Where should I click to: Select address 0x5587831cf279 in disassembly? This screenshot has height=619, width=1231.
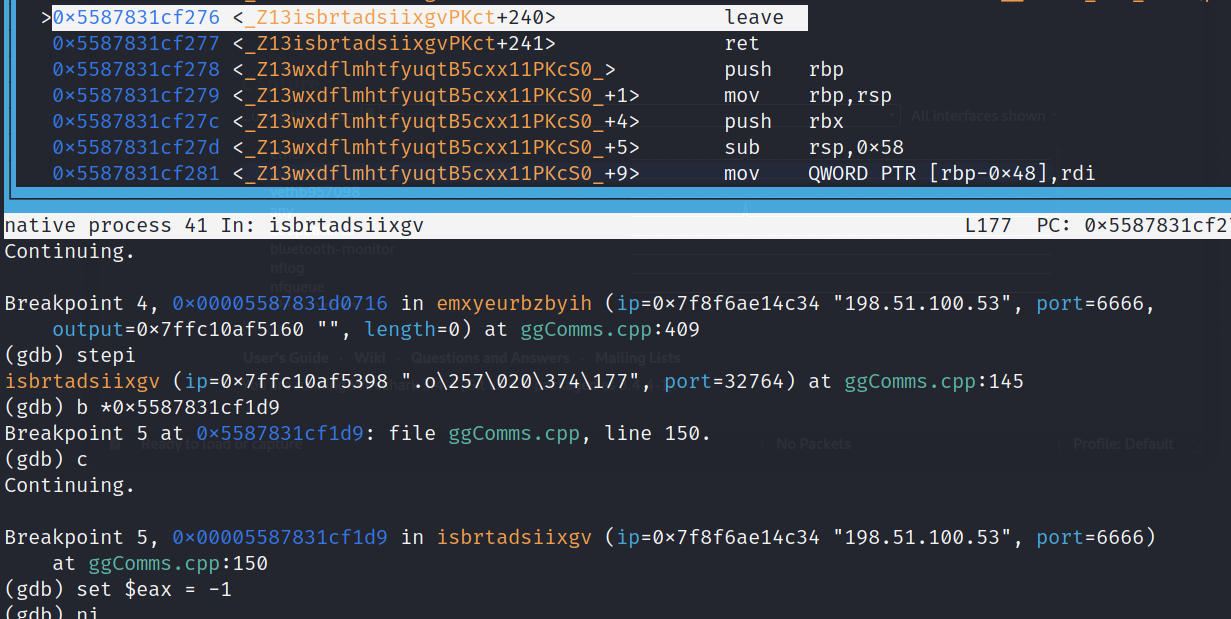pos(137,95)
